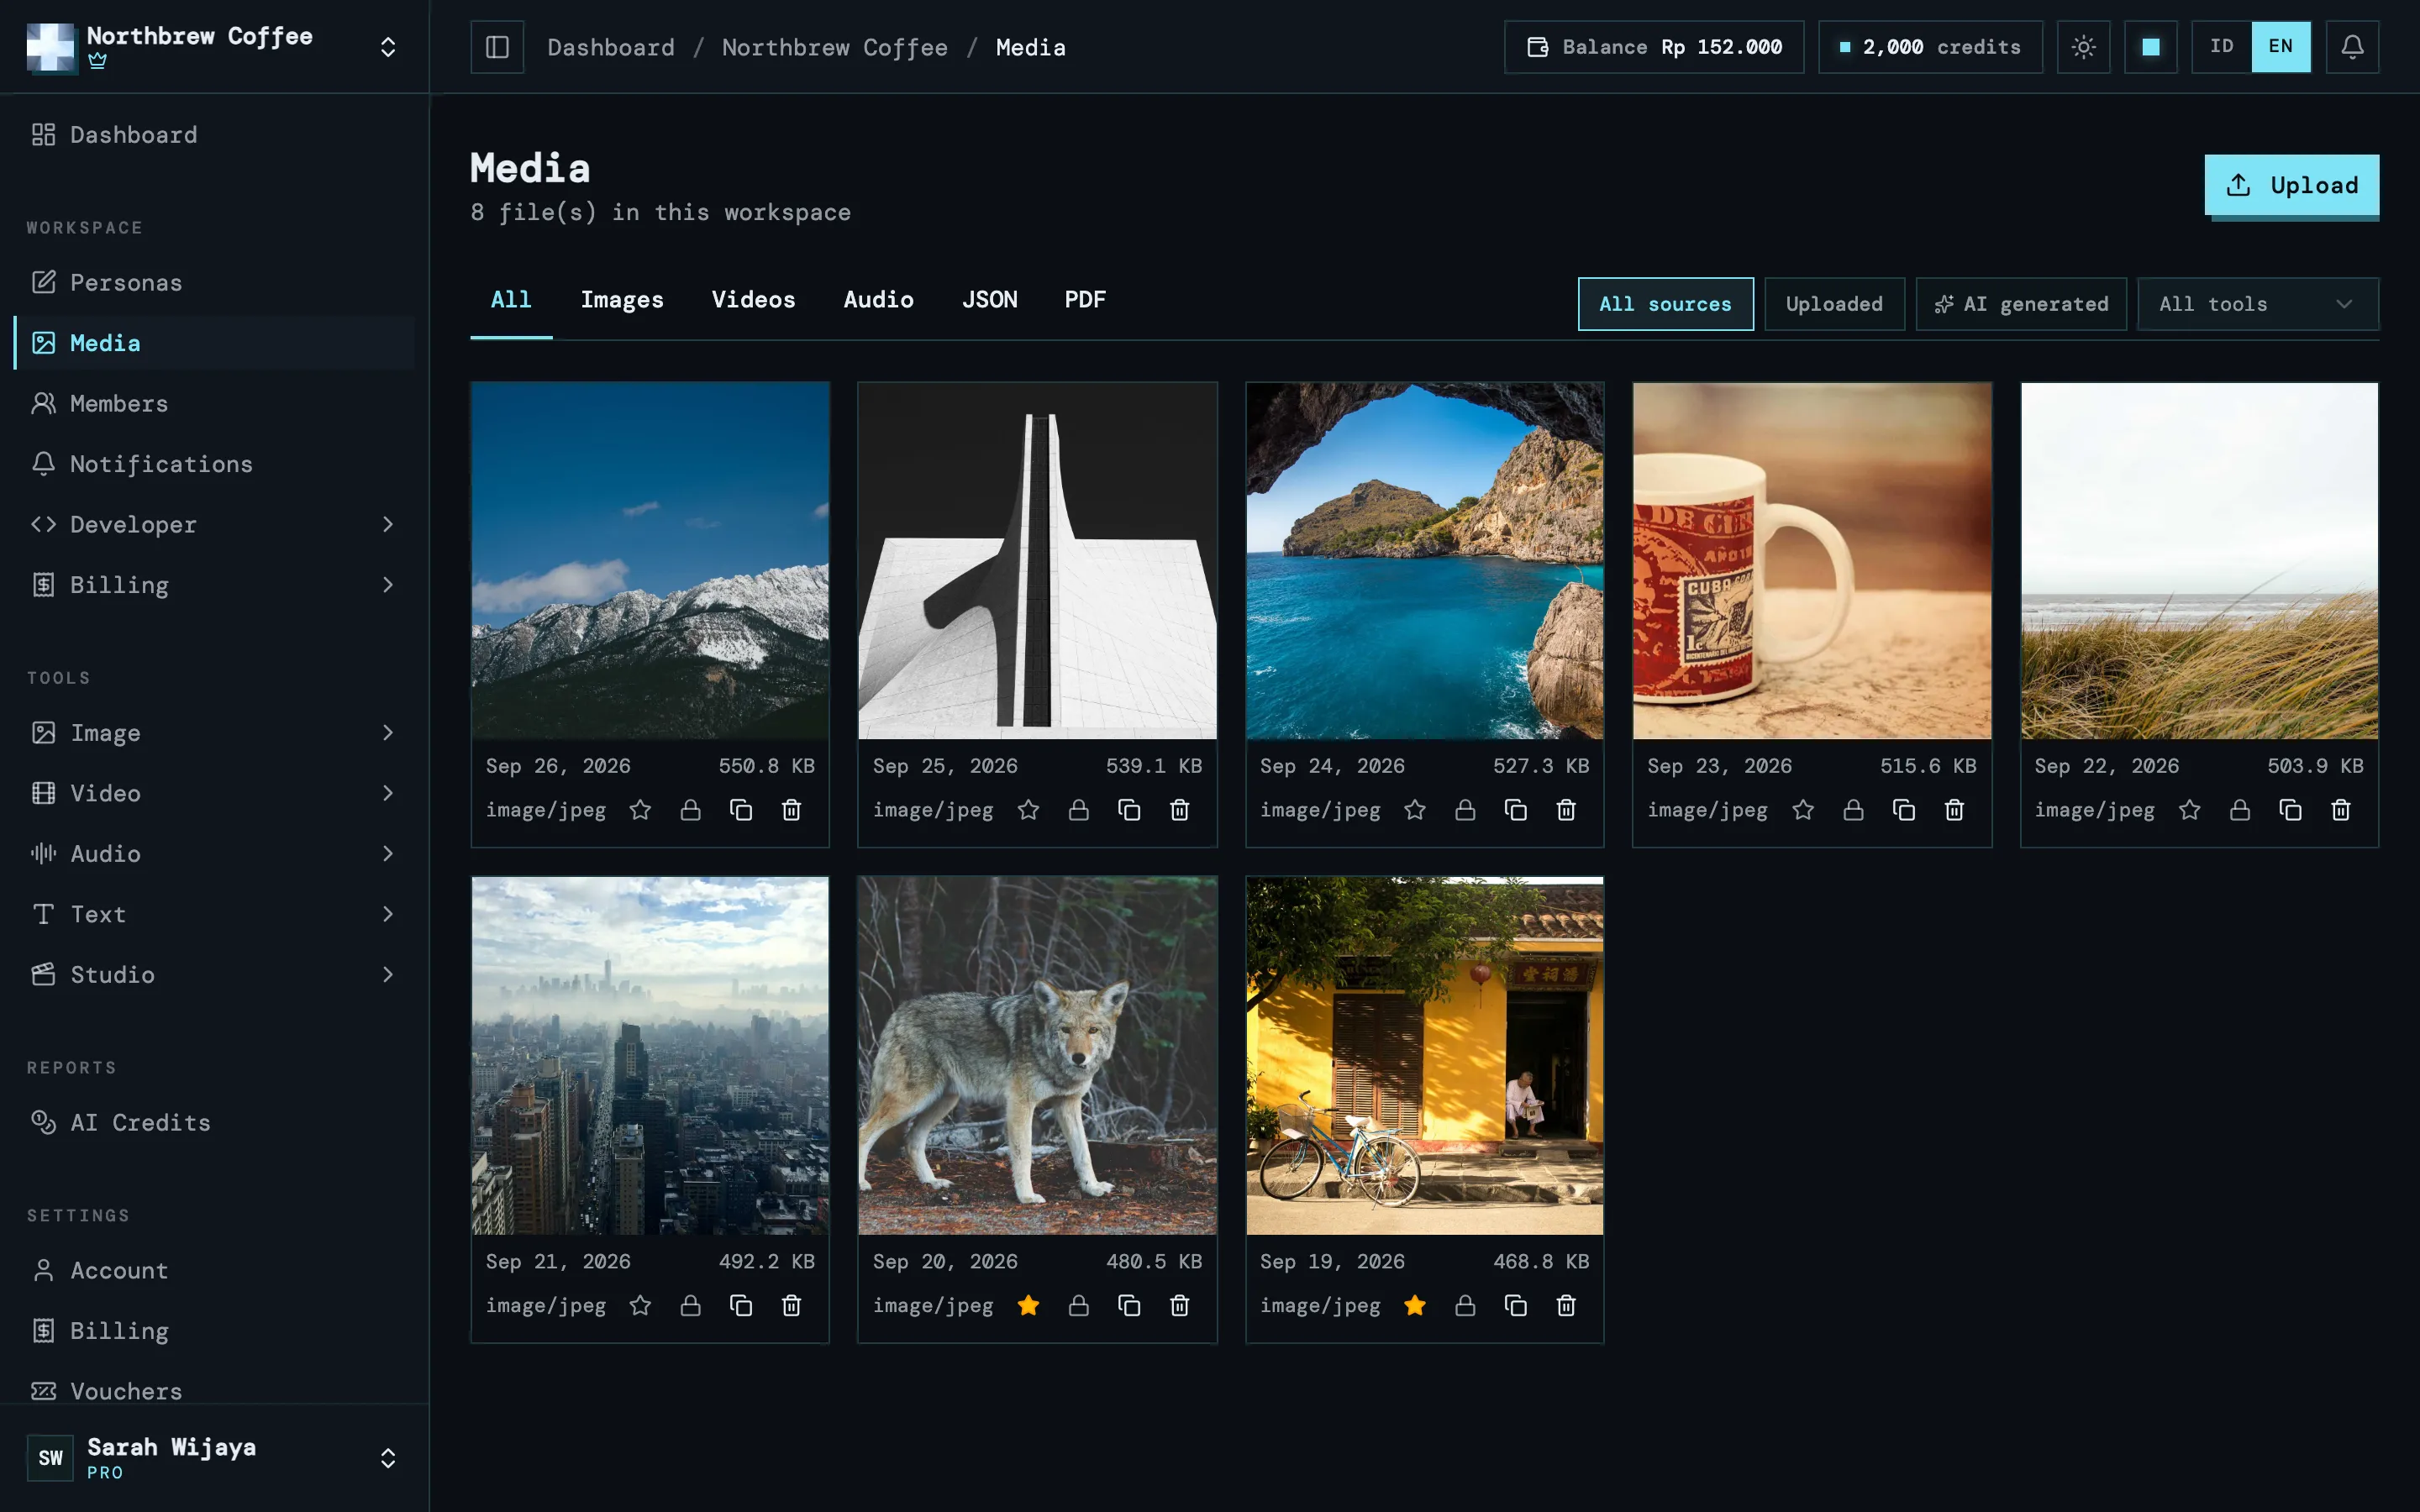Go to Northbrew Coffee breadcrumb link
The height and width of the screenshot is (1512, 2420).
coord(835,47)
